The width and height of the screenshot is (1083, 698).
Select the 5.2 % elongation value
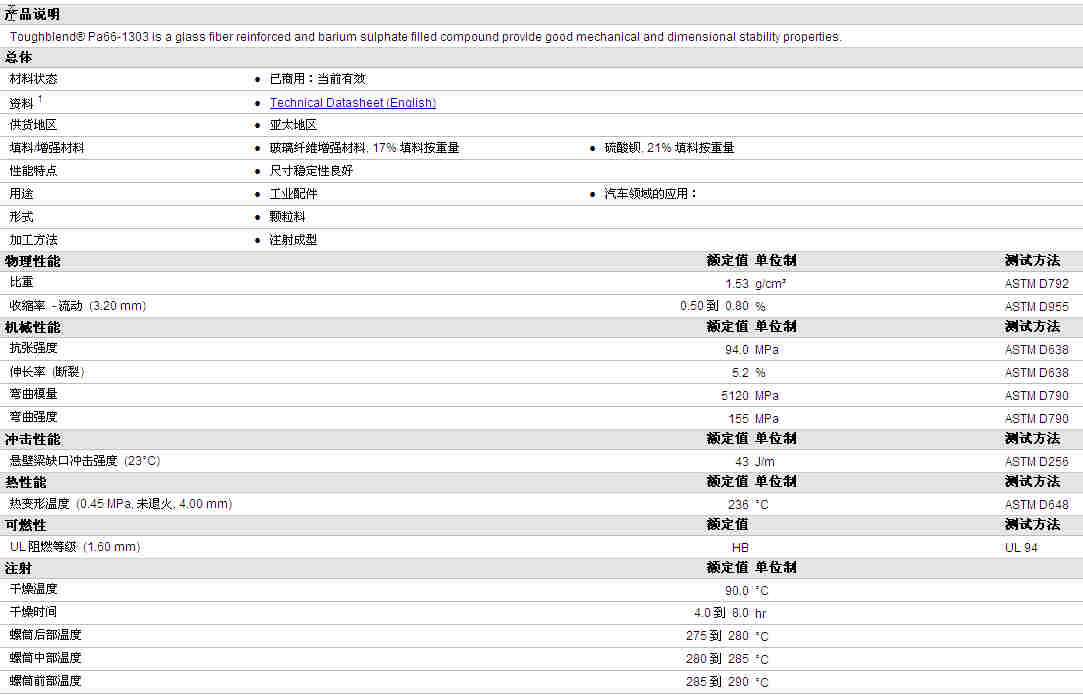coord(749,373)
